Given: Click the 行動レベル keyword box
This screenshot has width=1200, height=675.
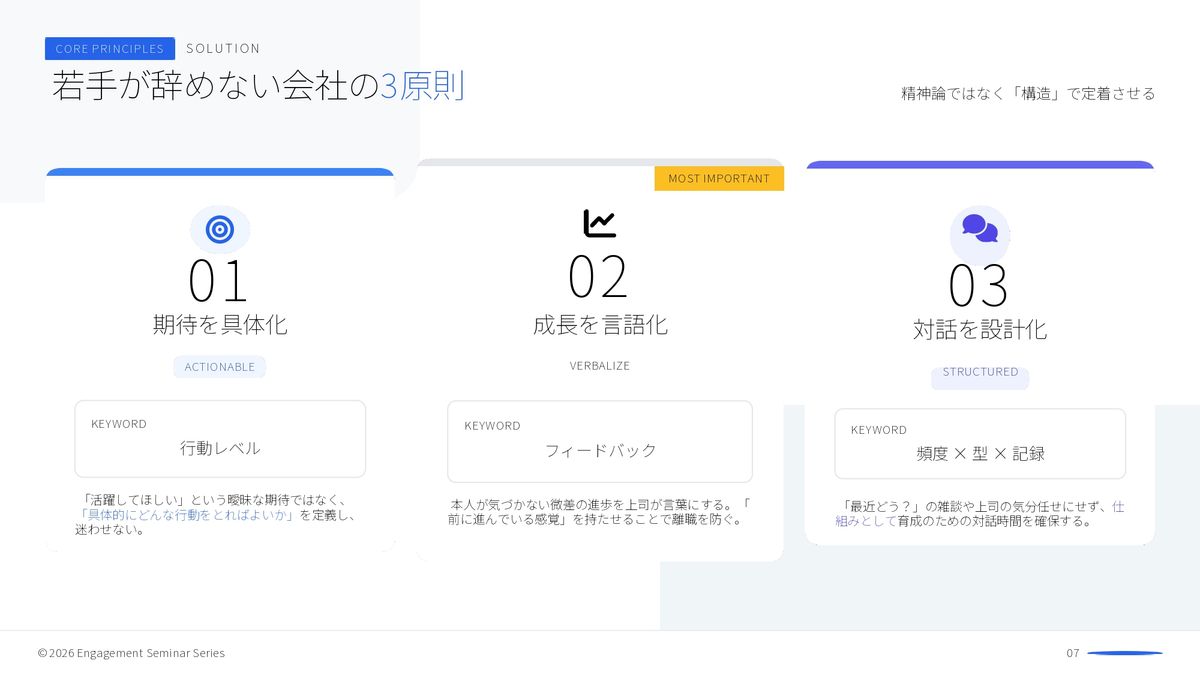Looking at the screenshot, I should [x=220, y=439].
